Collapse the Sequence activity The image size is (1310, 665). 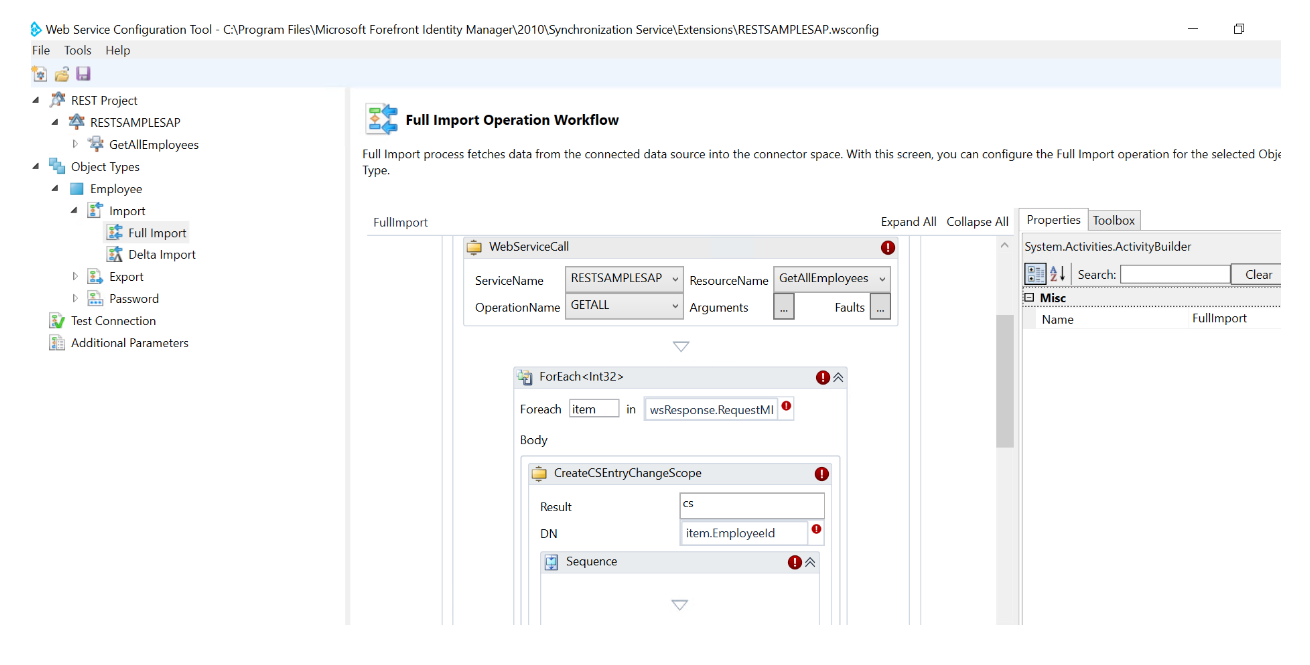click(810, 562)
